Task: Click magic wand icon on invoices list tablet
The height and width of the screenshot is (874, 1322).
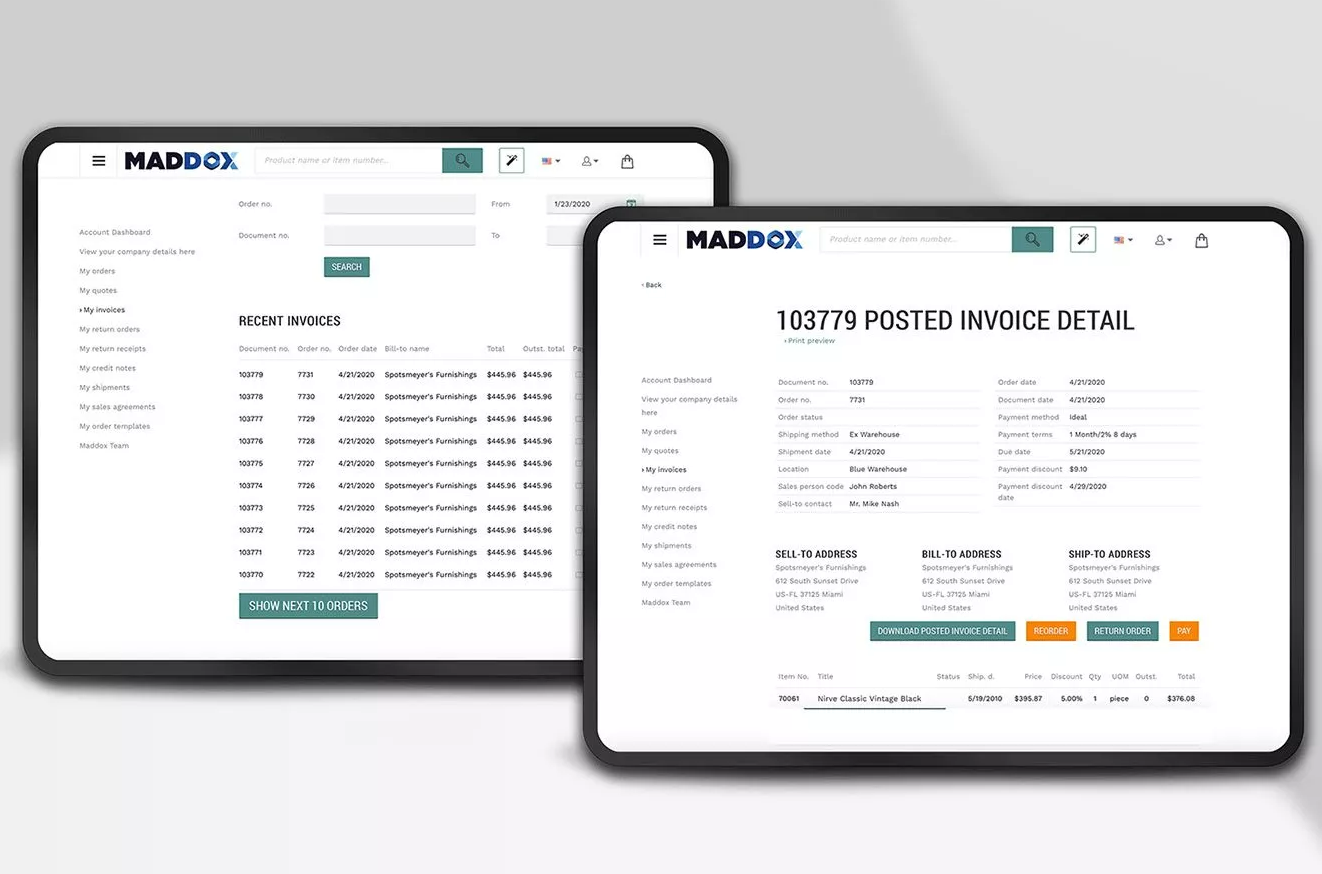Action: click(x=511, y=160)
